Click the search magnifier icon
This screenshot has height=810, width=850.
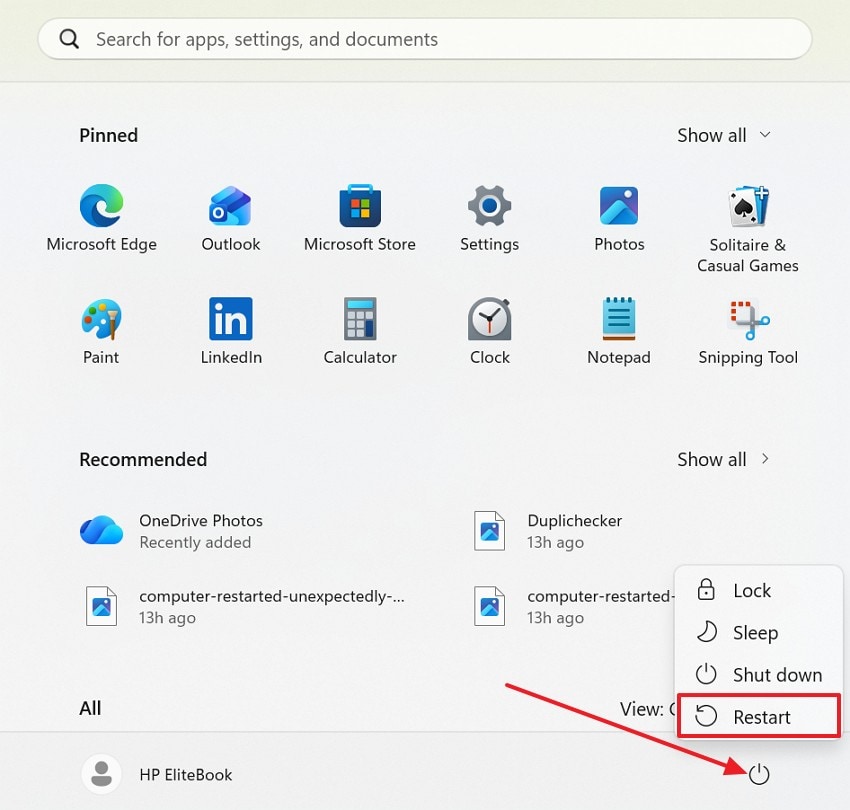pyautogui.click(x=69, y=39)
